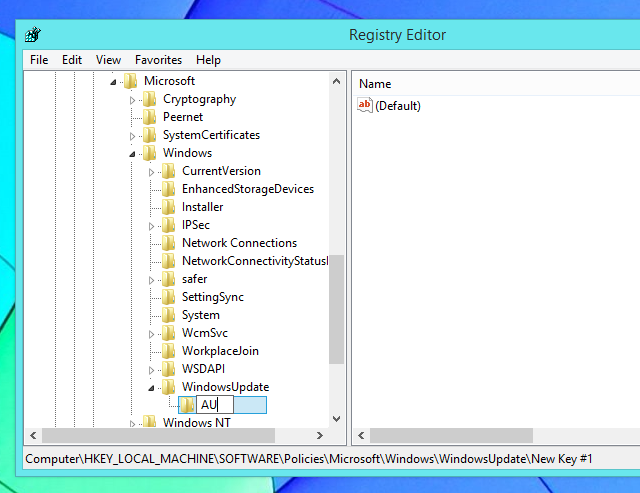Expand the WcmSvc key

[x=151, y=334]
